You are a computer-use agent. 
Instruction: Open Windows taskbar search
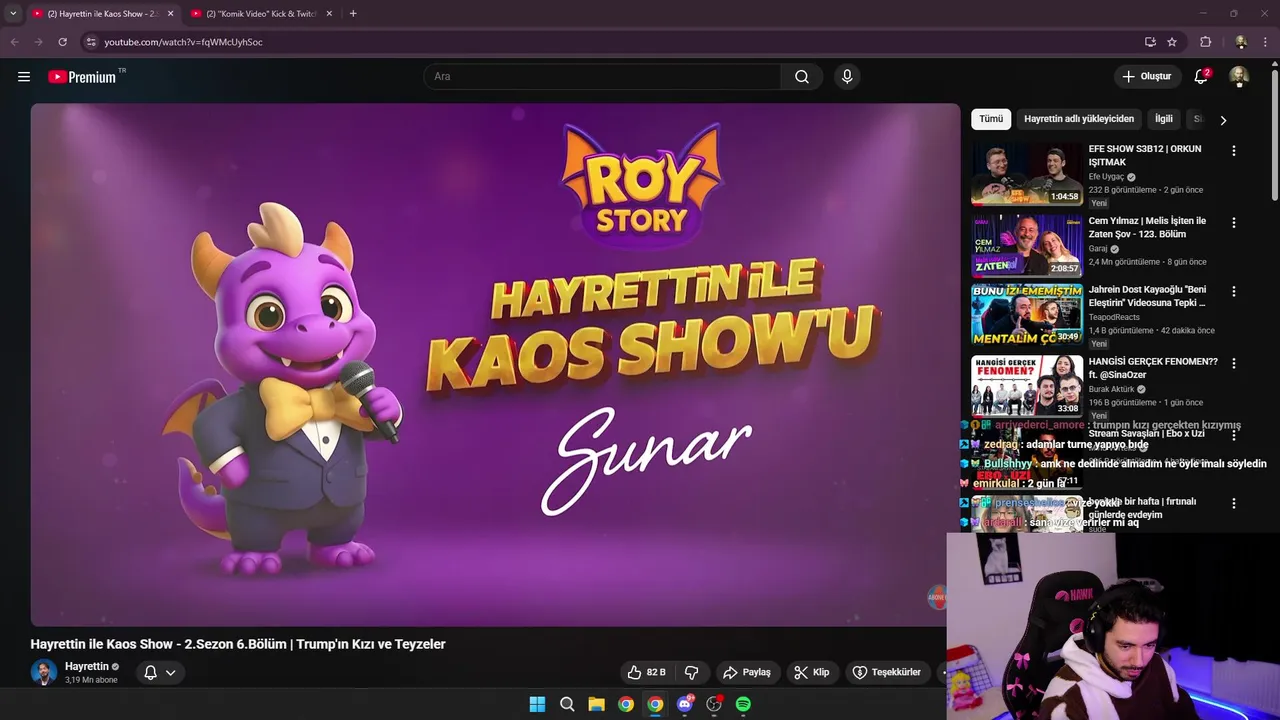[x=567, y=704]
